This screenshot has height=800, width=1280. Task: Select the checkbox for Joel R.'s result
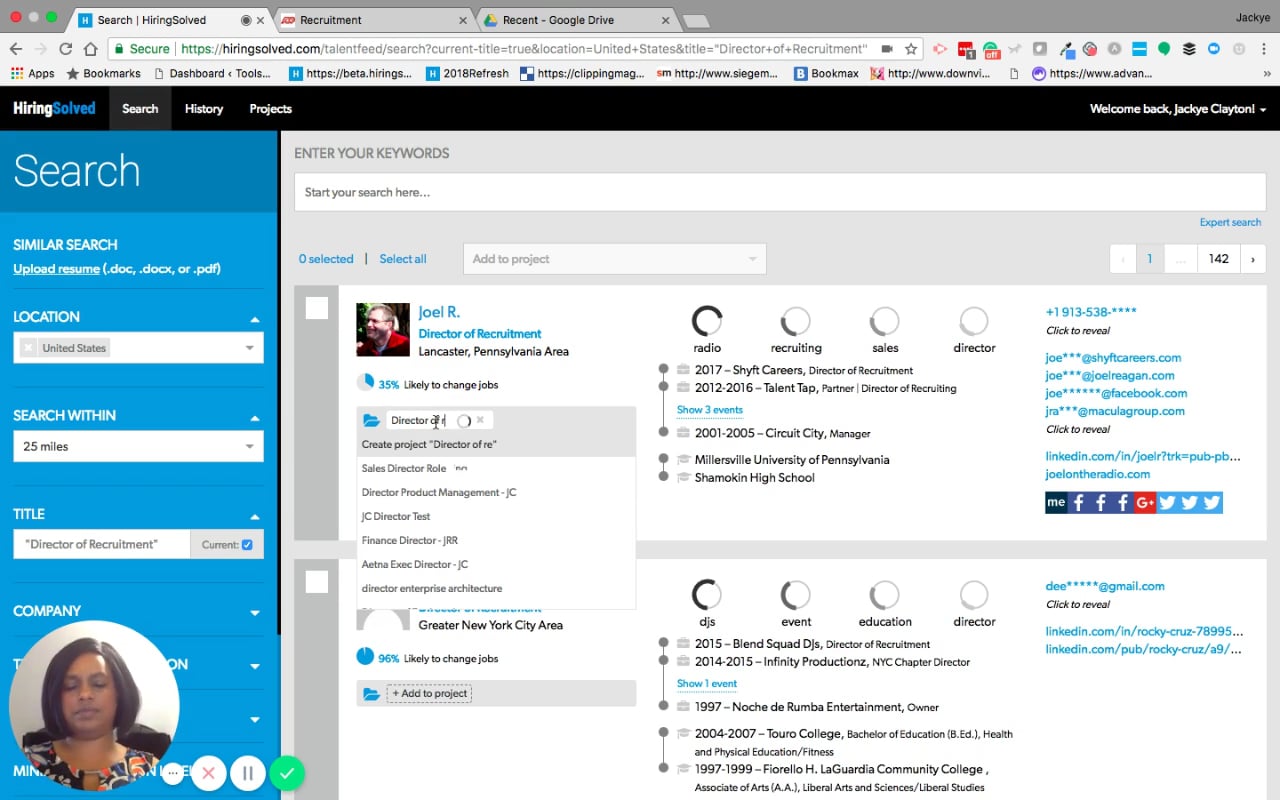point(317,308)
